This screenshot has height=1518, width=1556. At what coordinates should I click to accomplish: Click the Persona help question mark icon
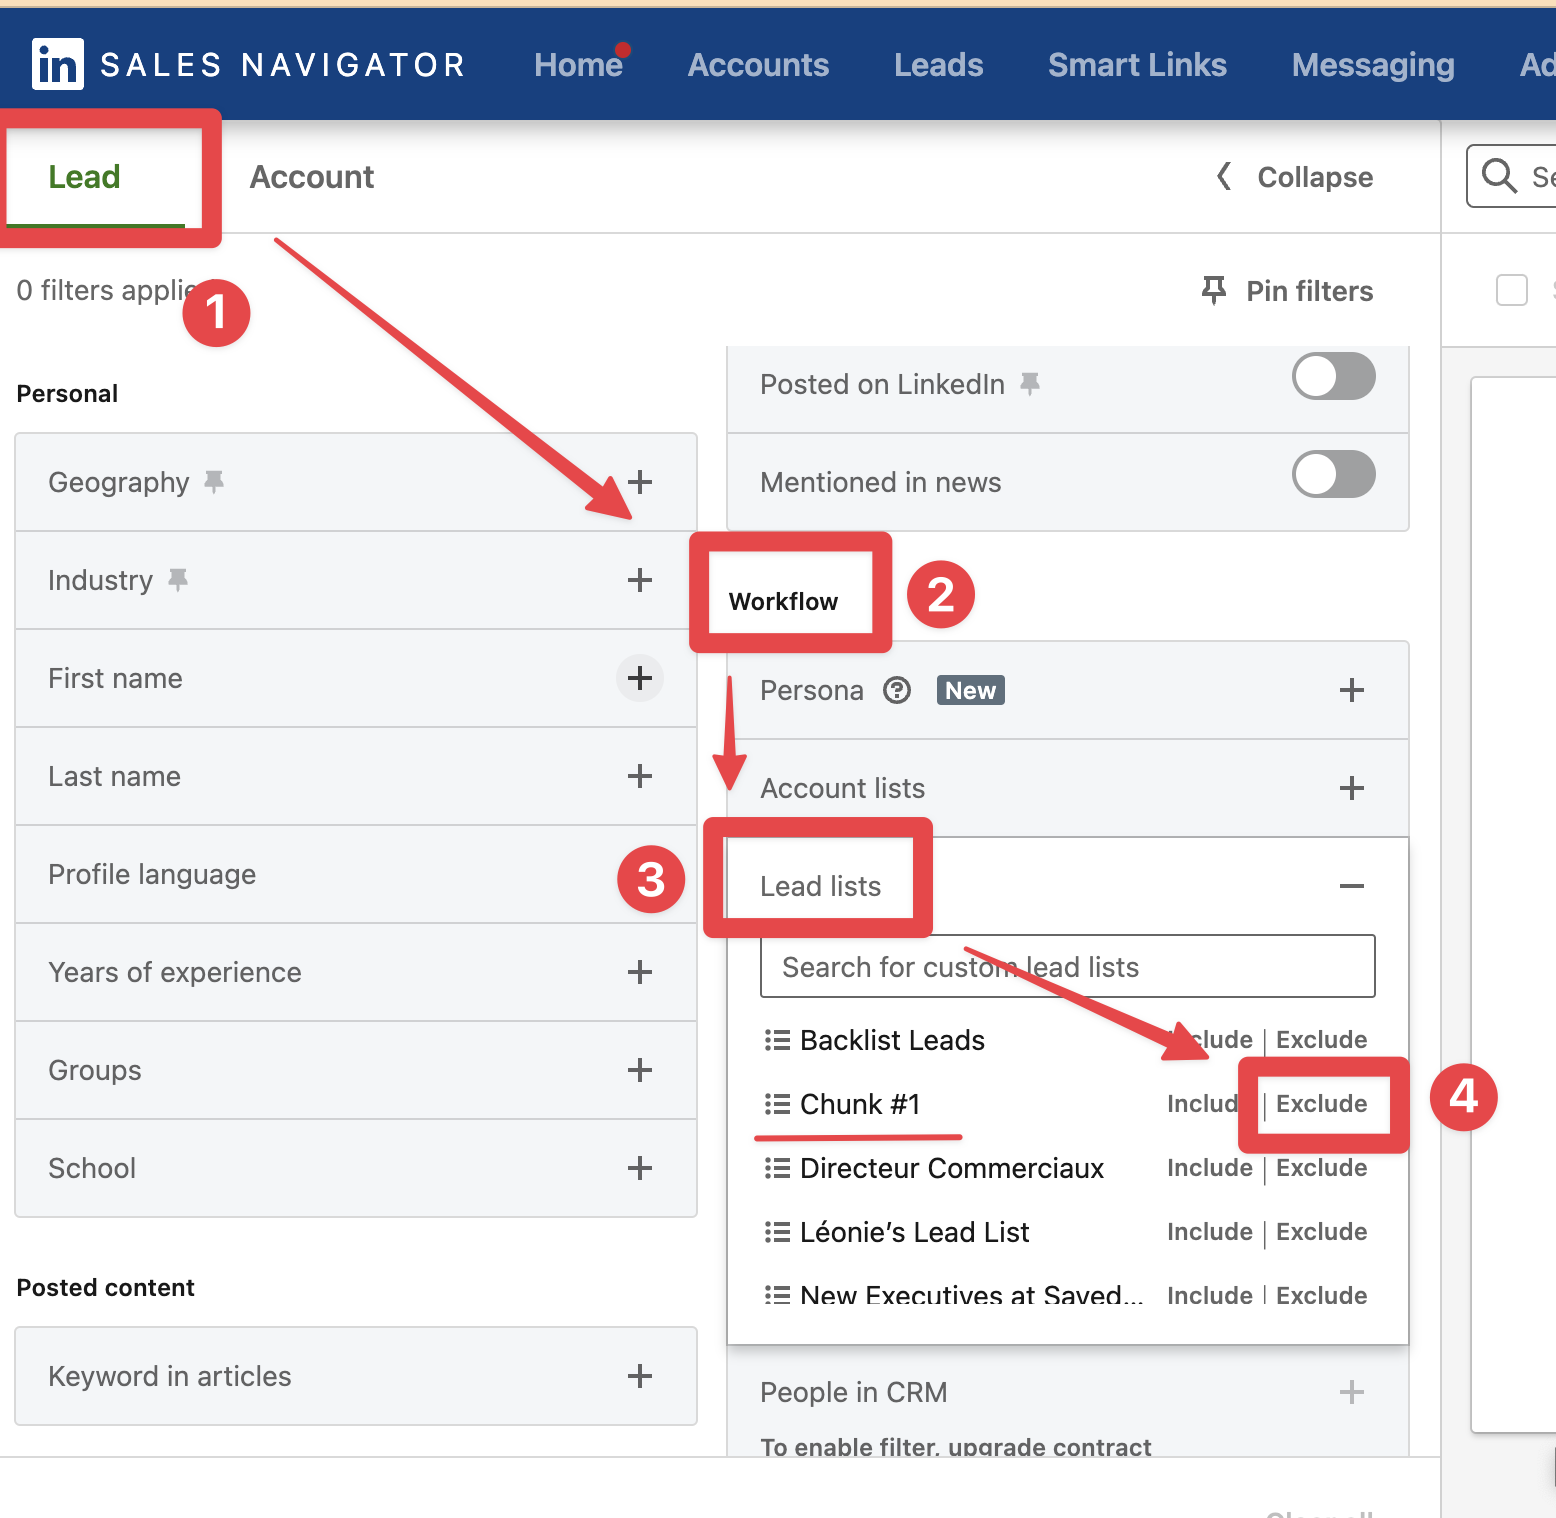(897, 690)
